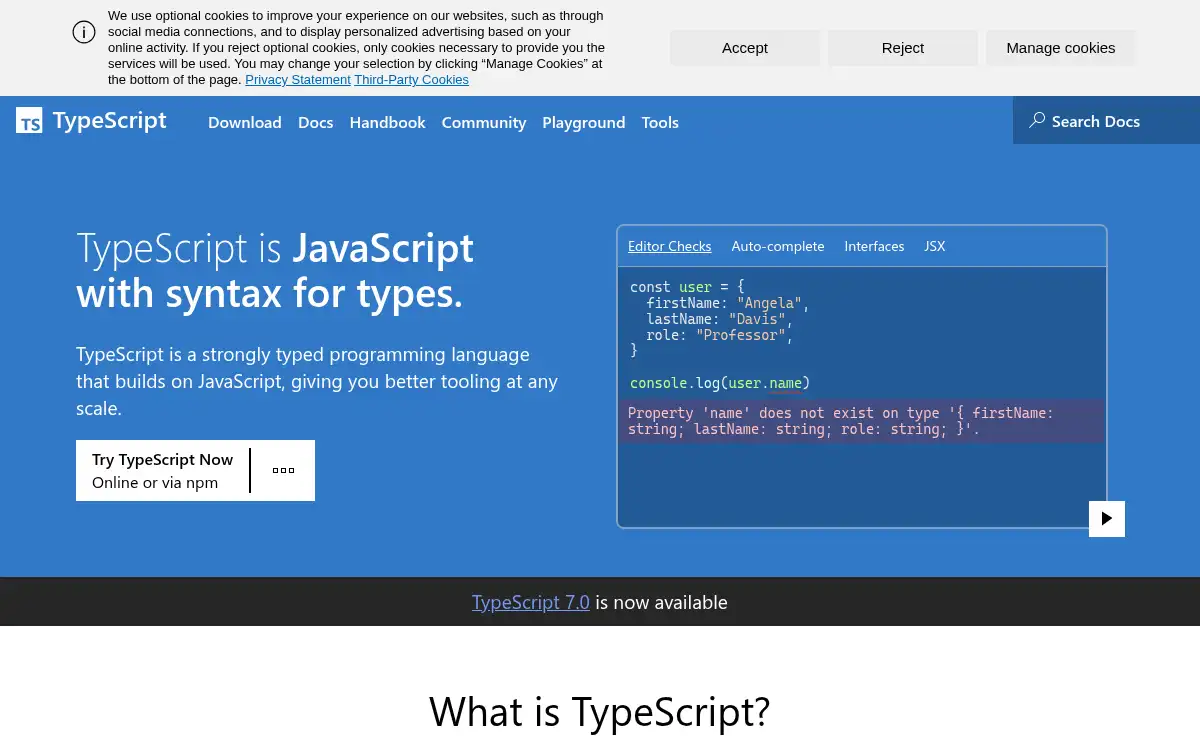
Task: Click 'console' in the code sample
Action: (x=658, y=383)
